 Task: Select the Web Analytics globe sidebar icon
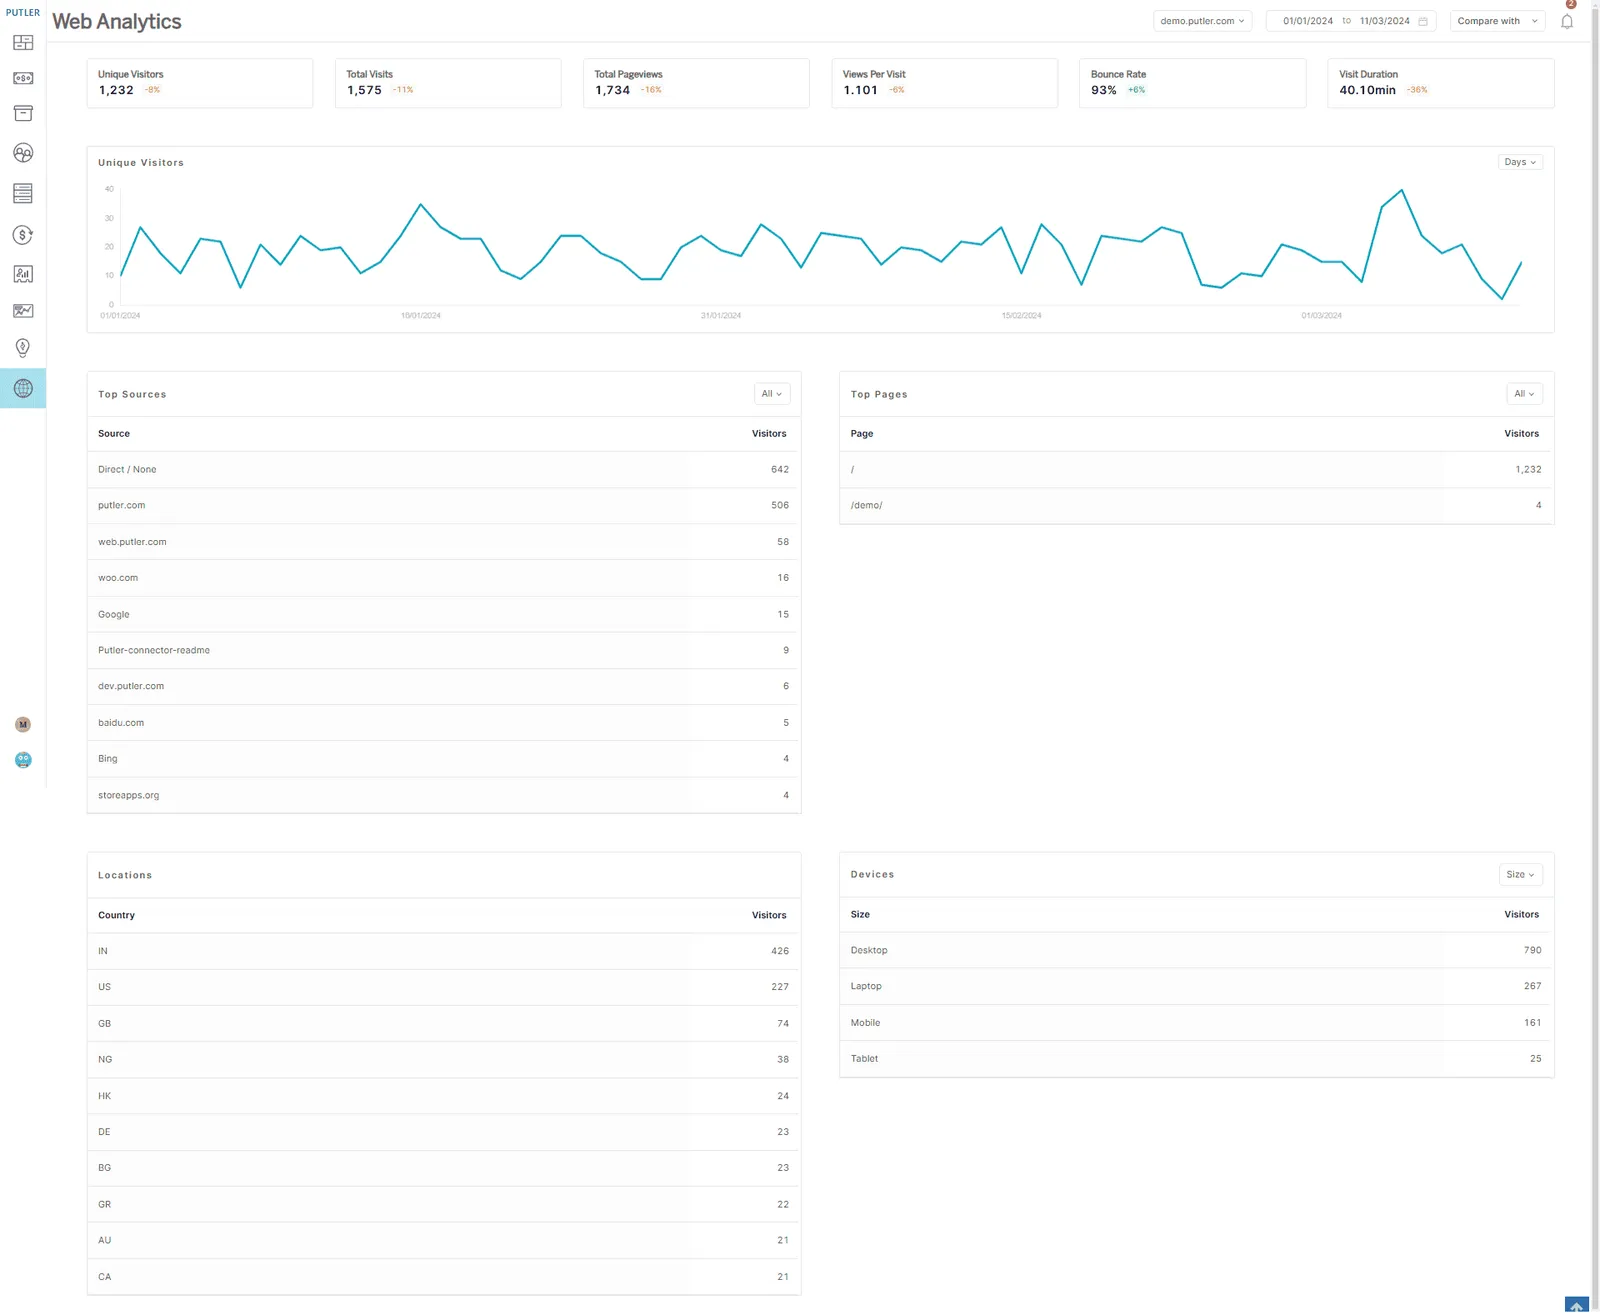23,388
